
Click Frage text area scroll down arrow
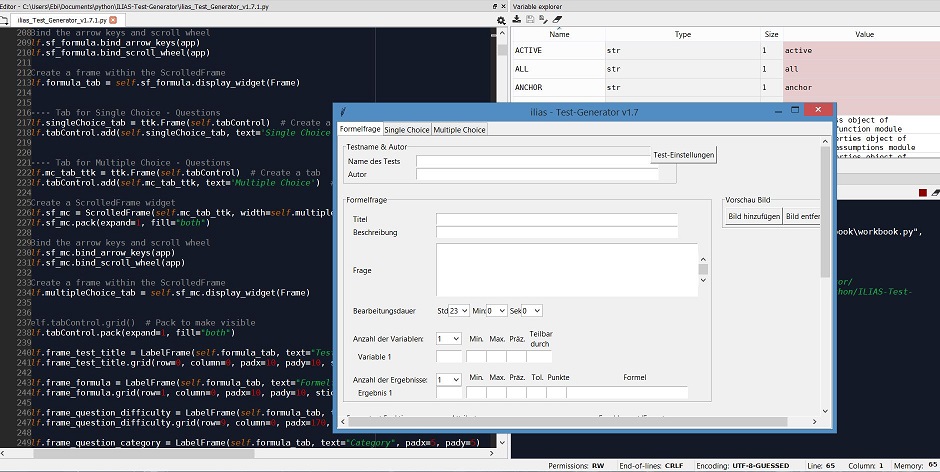703,280
